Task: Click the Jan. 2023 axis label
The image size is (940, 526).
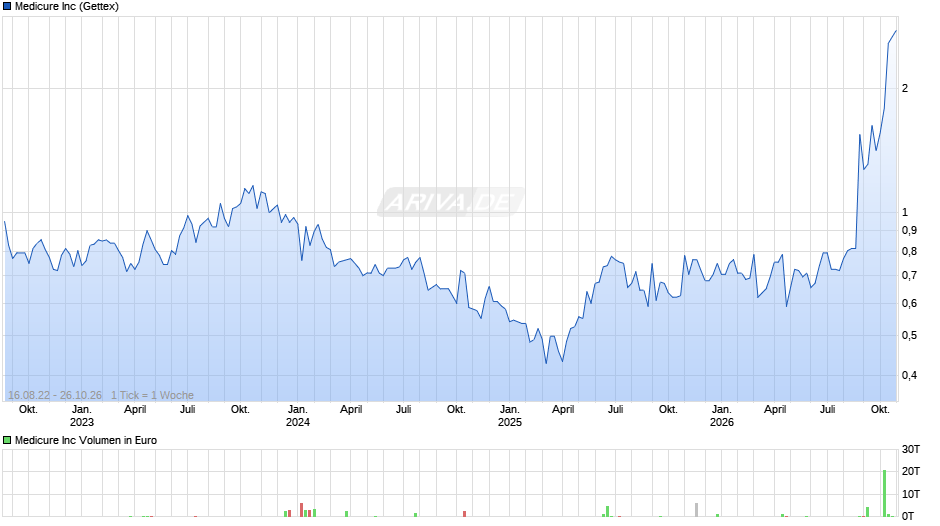Action: coord(82,416)
